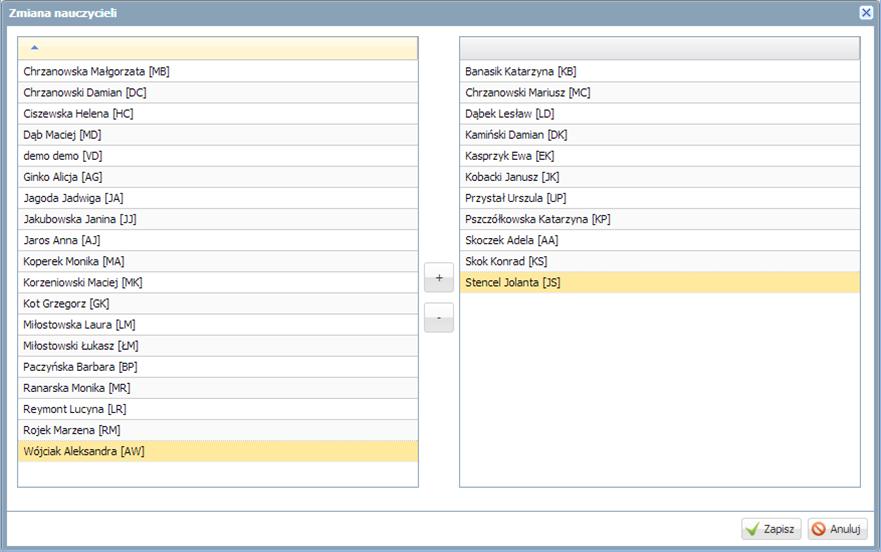Select Banasik Katarzyna [KB]
Image resolution: width=881 pixels, height=552 pixels.
point(660,71)
